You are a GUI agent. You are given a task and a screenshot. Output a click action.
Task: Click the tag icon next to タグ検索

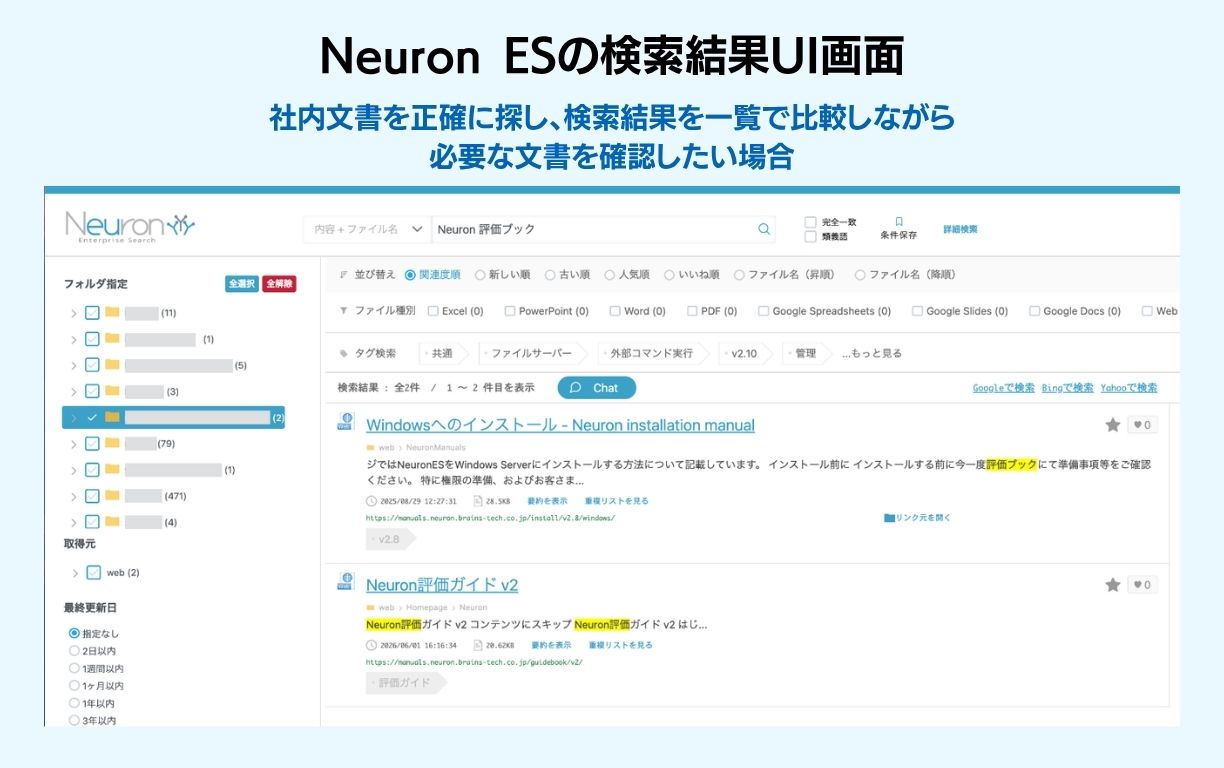345,353
